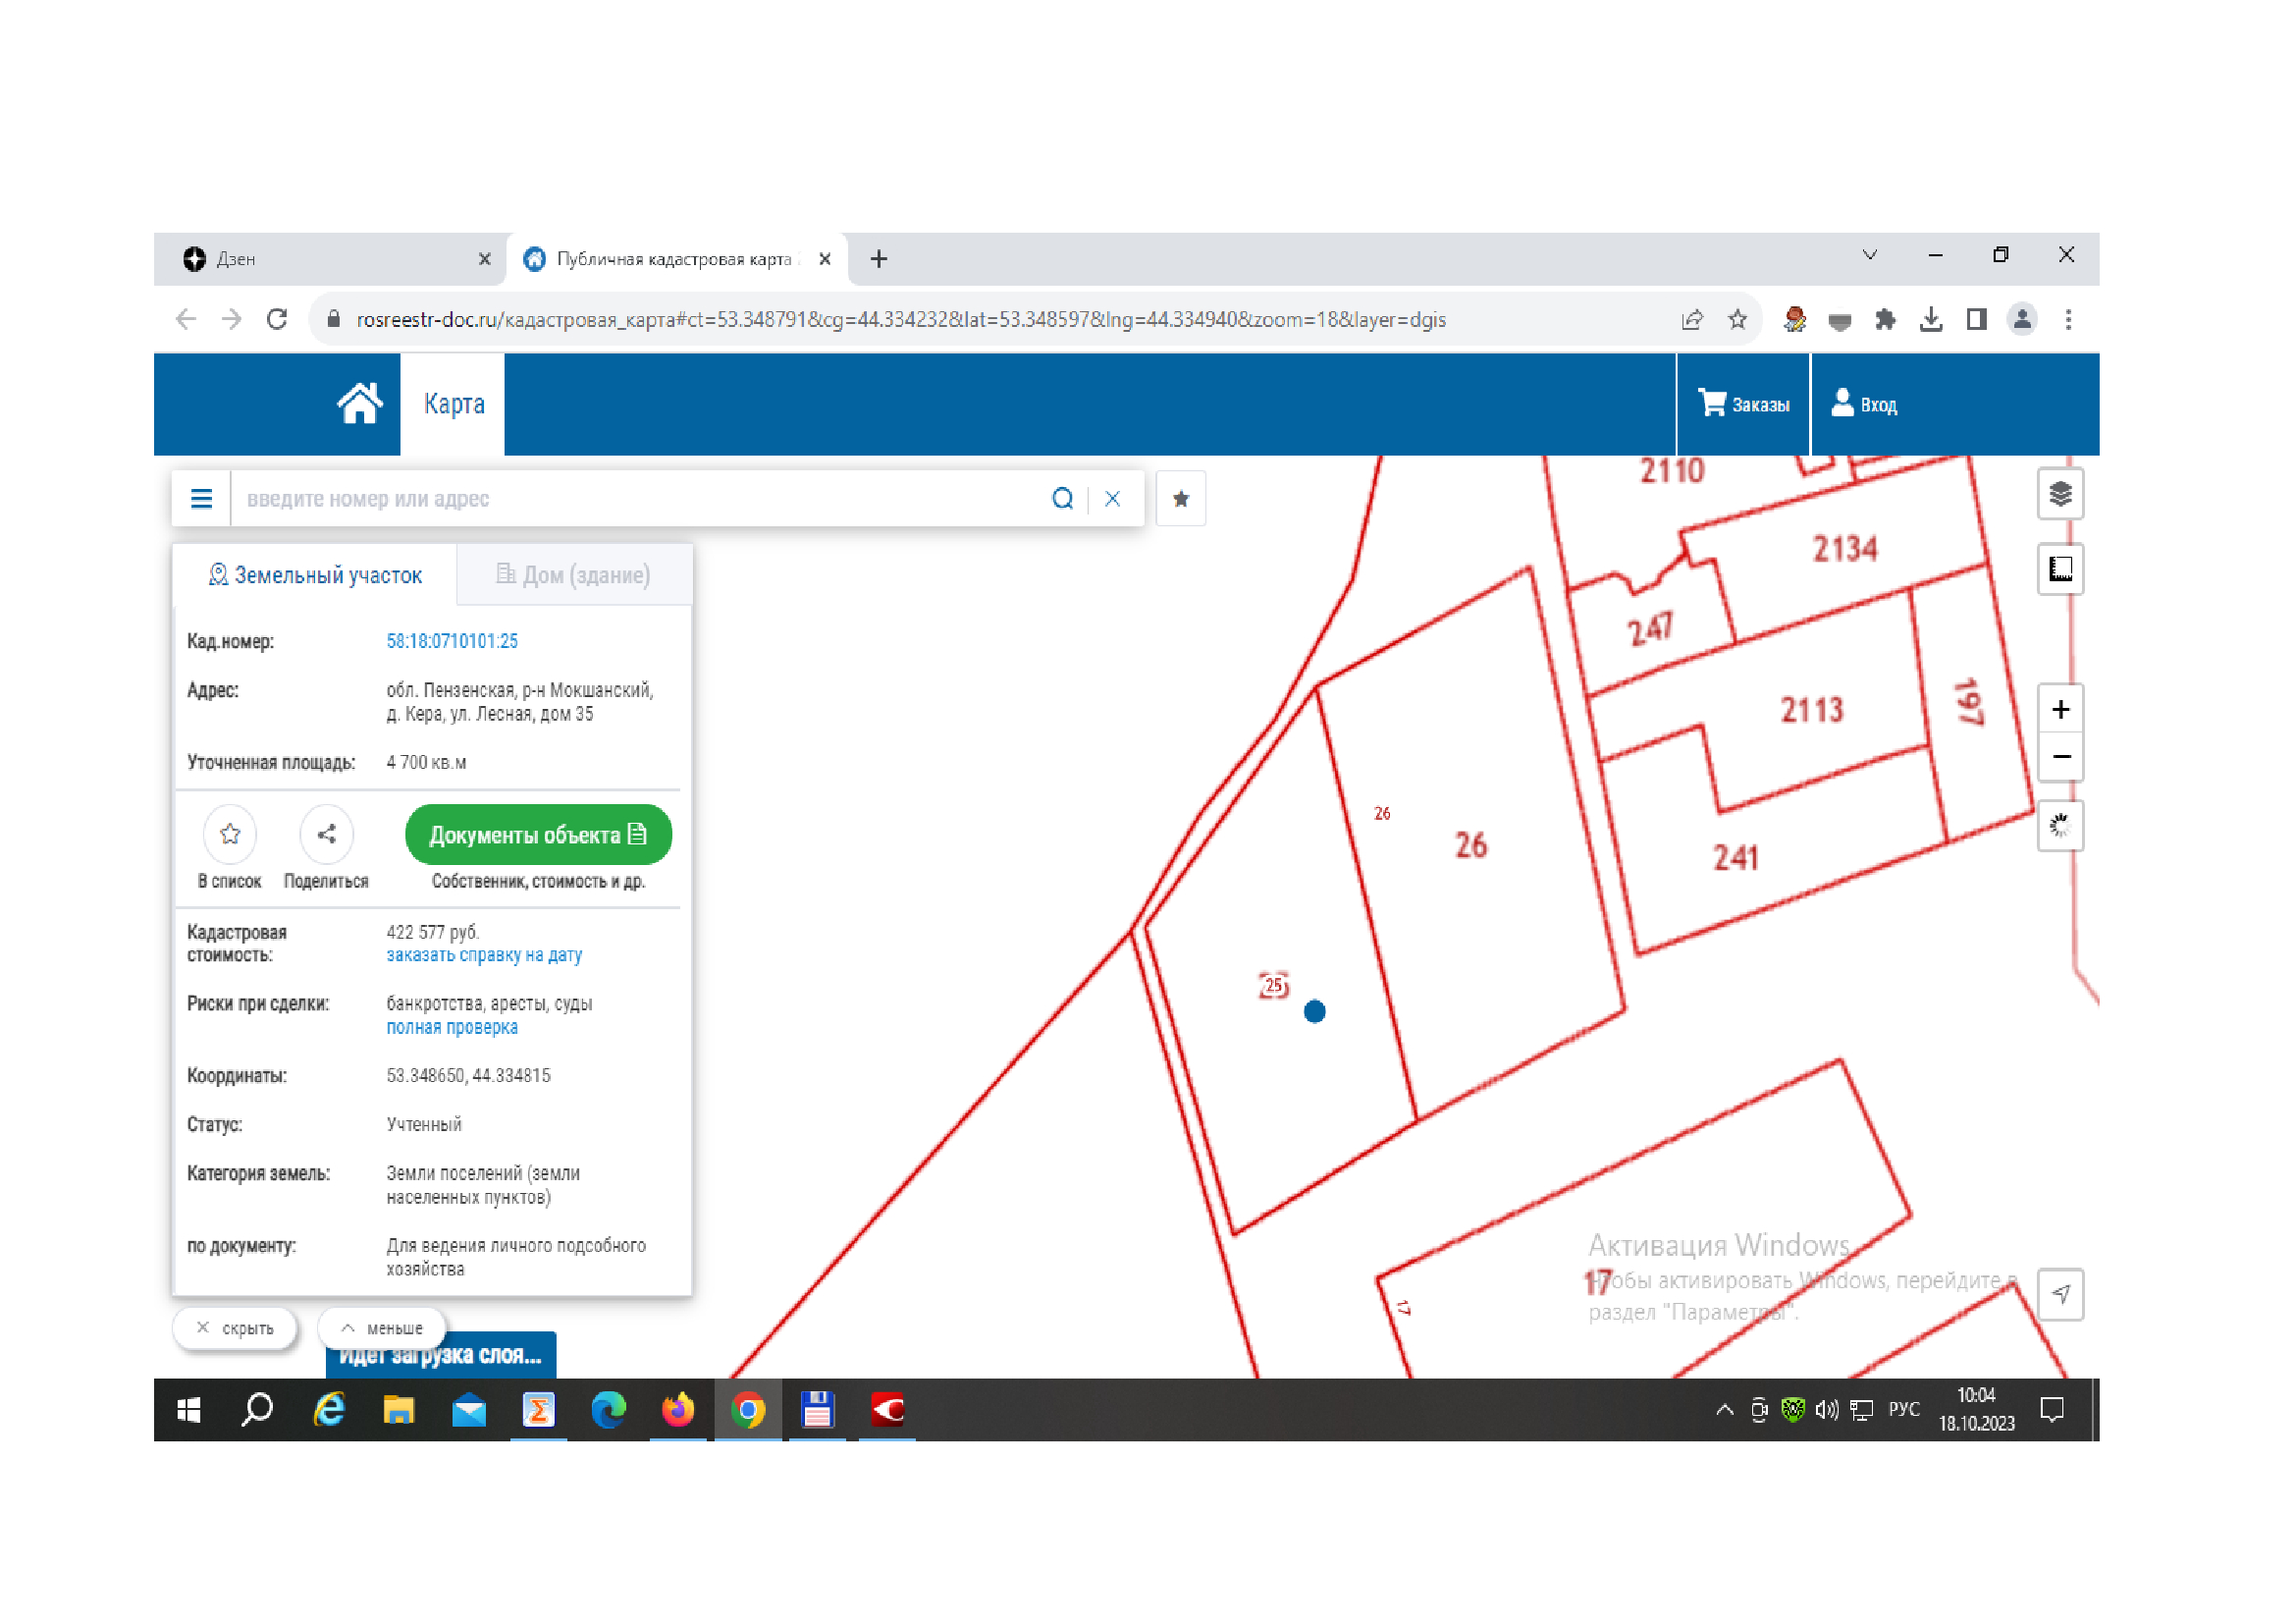
Task: Close the Дзен browser tab
Action: pyautogui.click(x=484, y=259)
